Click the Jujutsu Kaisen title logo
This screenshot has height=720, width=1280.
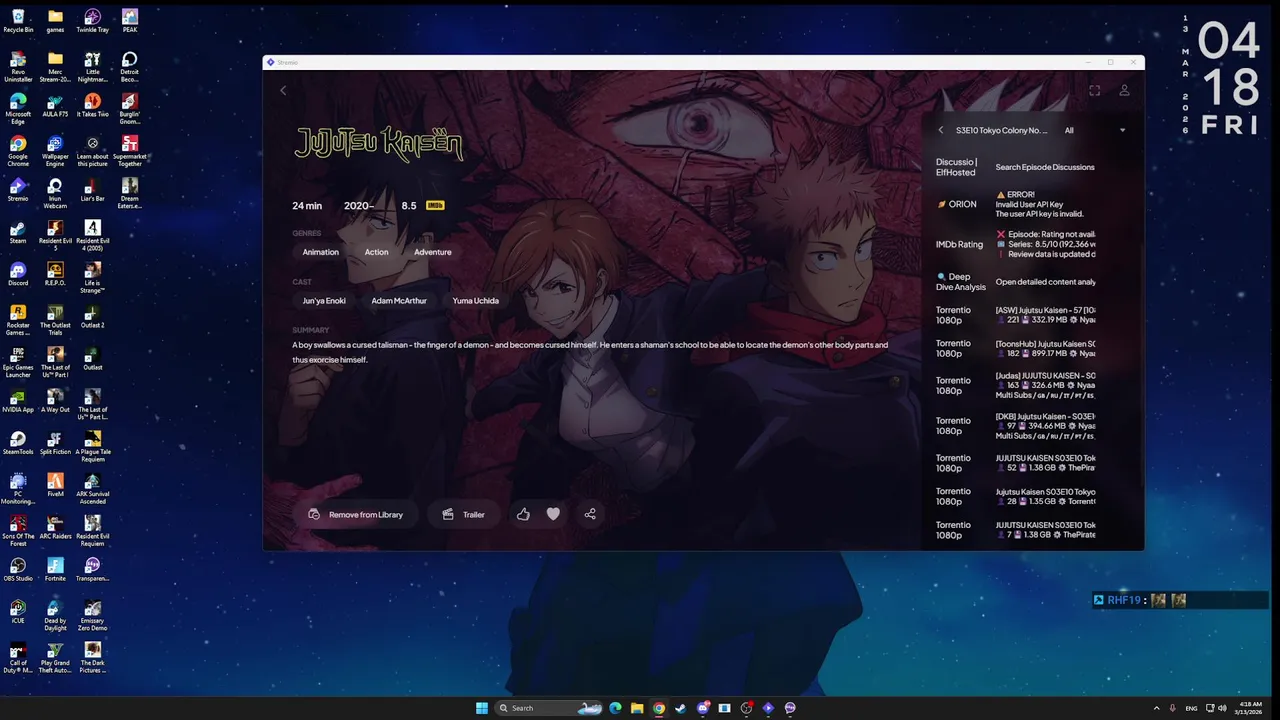(x=379, y=144)
